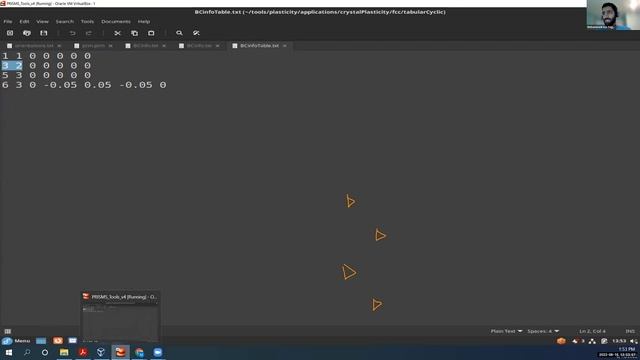Click the side panel icon in status bar

[8, 331]
